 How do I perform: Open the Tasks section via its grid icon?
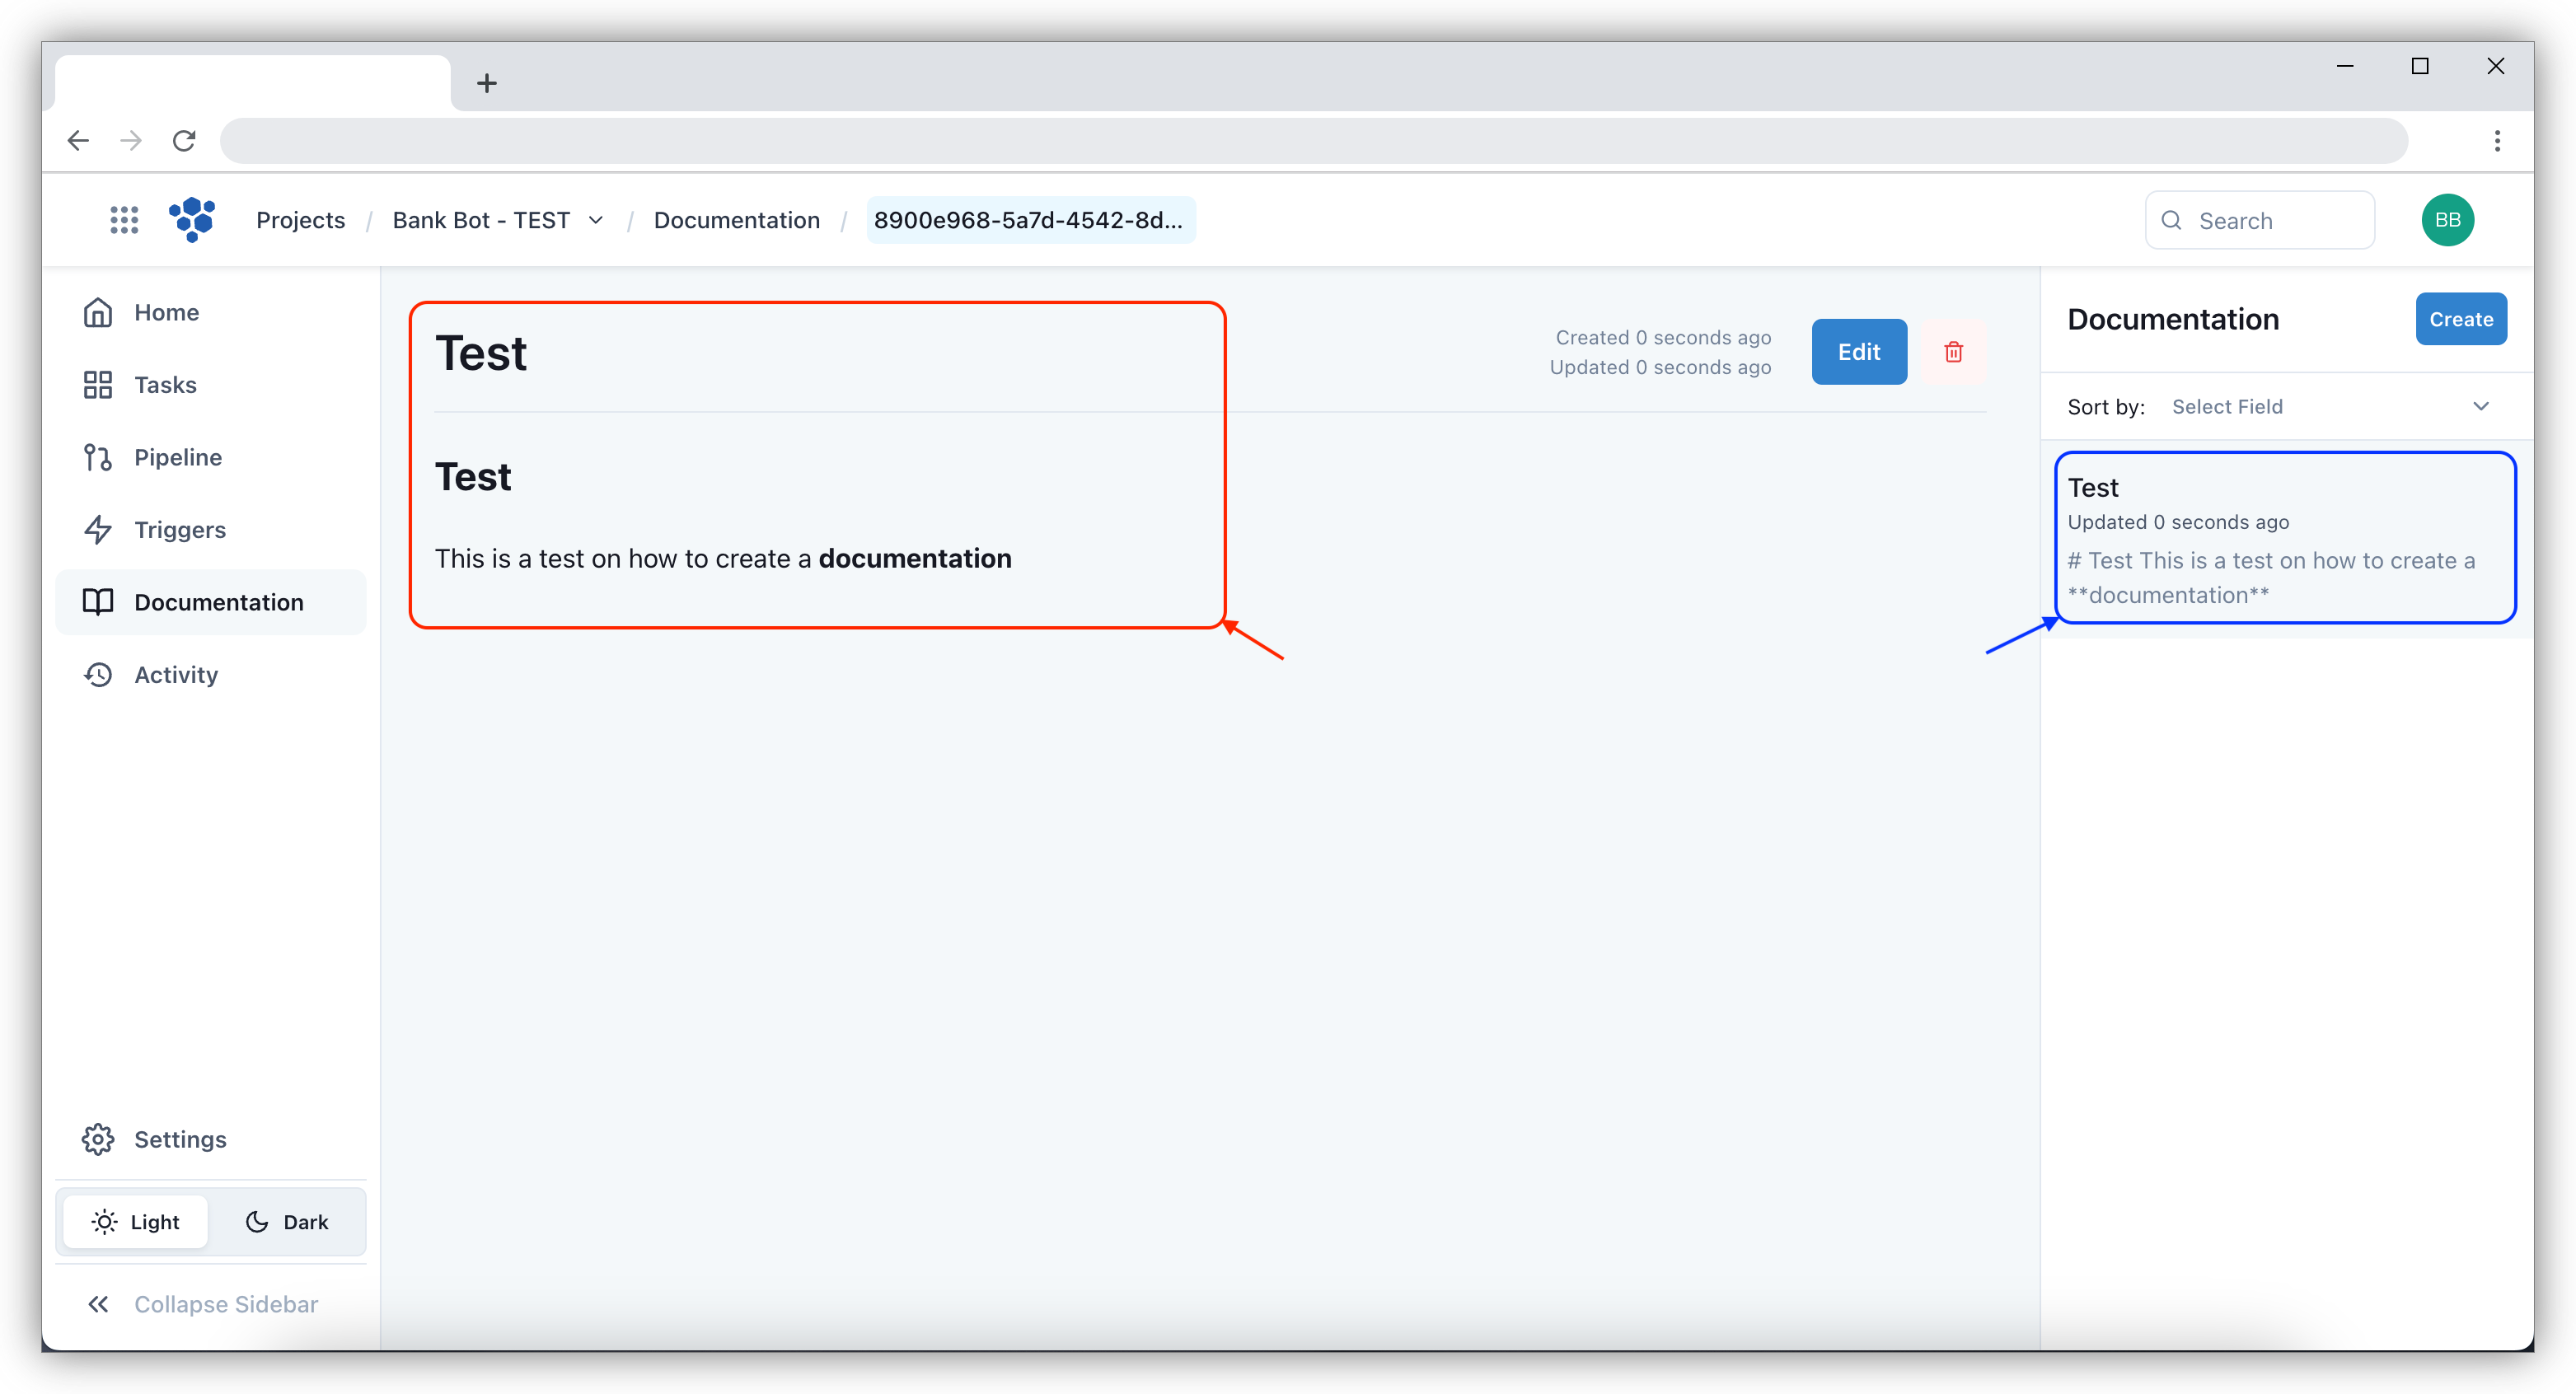coord(98,384)
